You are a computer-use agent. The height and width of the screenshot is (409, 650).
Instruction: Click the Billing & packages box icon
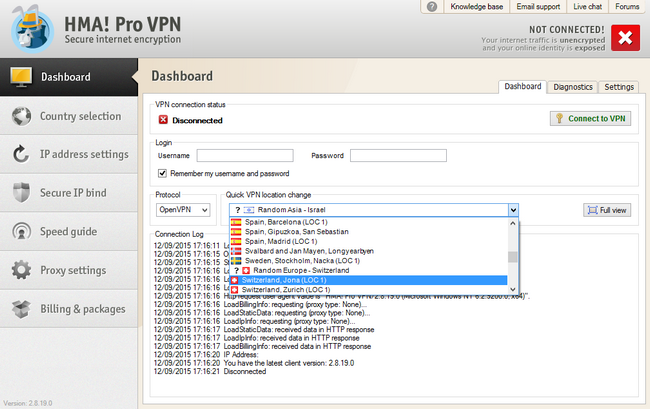(x=22, y=309)
